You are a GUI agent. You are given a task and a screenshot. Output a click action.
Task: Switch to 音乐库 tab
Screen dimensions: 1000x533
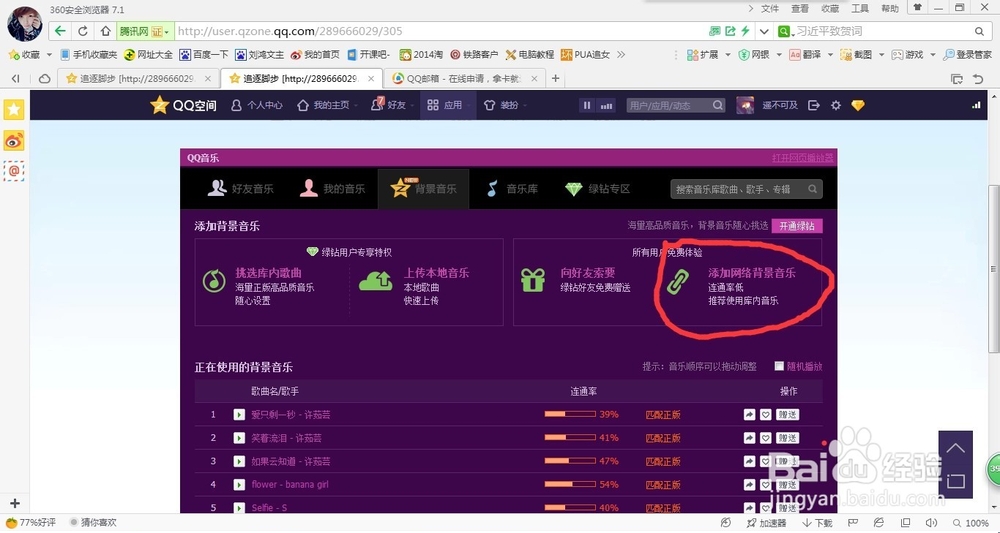pyautogui.click(x=513, y=189)
